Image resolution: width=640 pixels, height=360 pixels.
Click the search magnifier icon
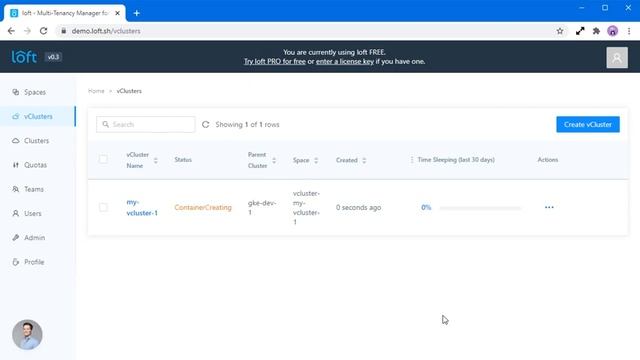[106, 124]
